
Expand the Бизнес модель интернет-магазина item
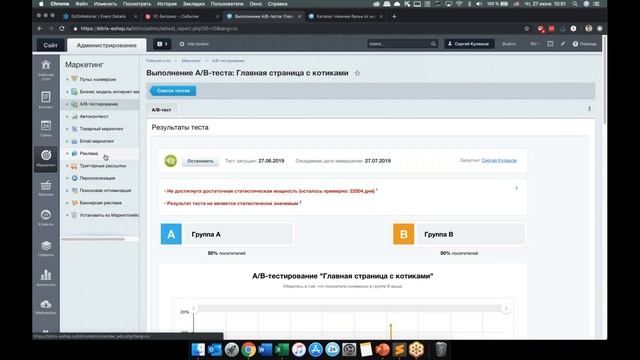67,92
